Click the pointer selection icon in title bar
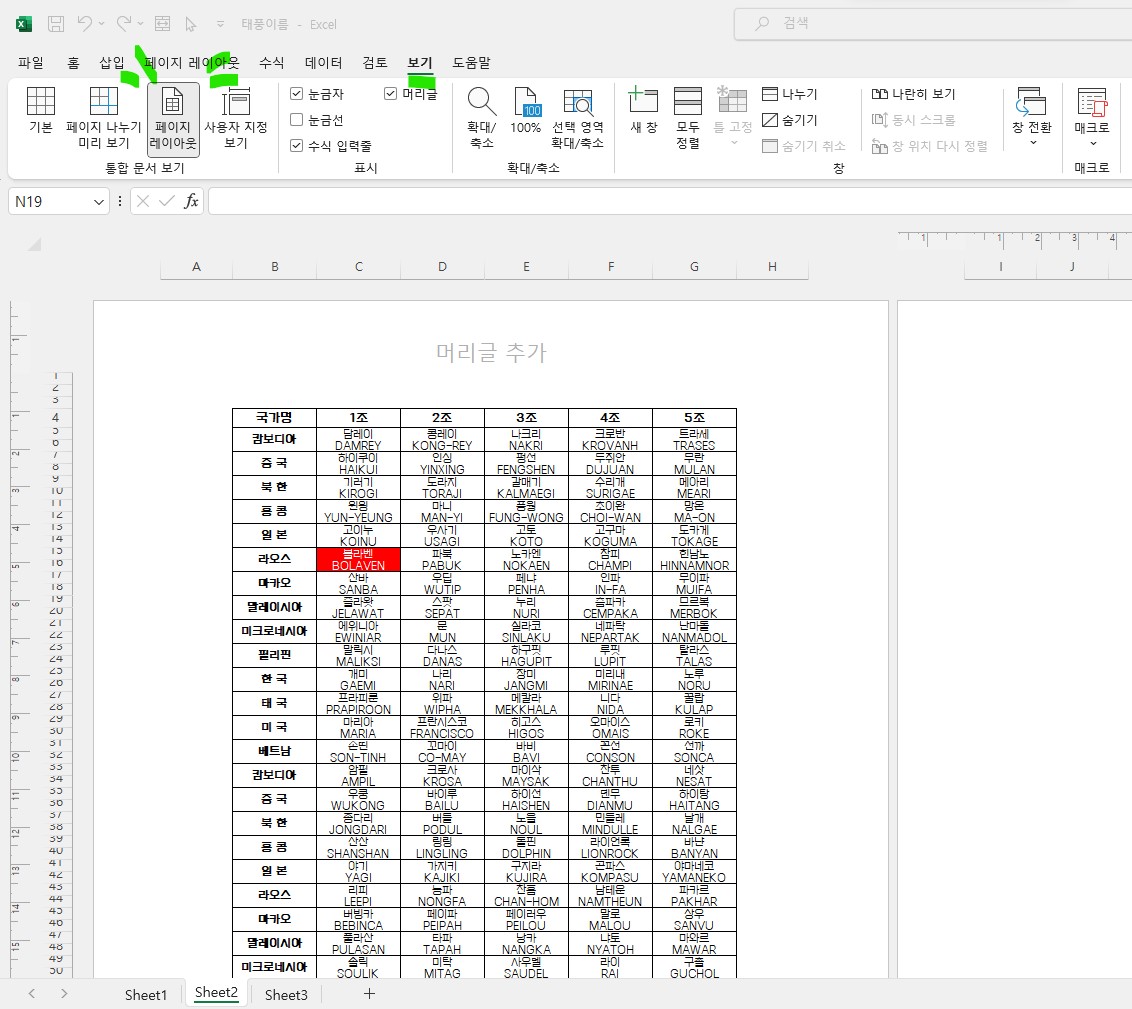 pos(191,24)
